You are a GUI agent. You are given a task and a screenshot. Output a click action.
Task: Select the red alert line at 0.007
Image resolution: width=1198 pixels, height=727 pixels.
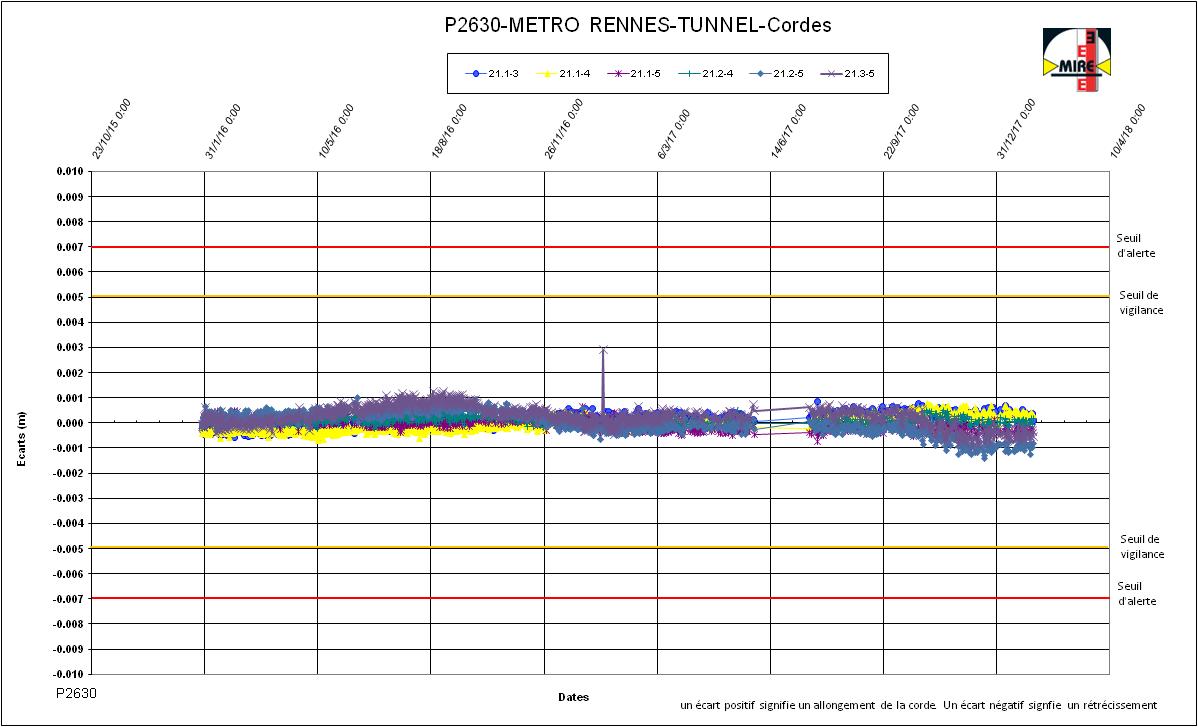click(600, 247)
